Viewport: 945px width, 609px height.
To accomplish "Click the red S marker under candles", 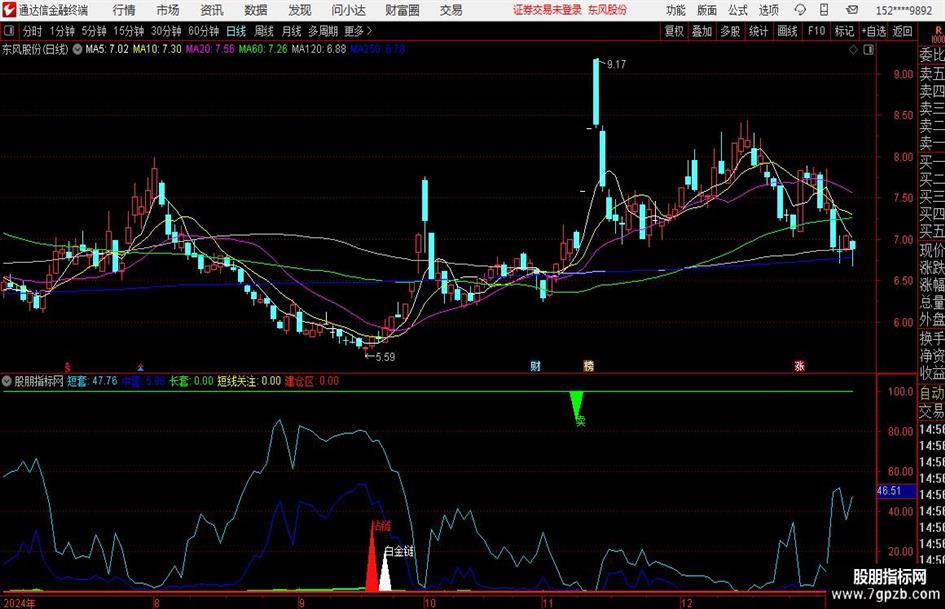I will pos(68,367).
